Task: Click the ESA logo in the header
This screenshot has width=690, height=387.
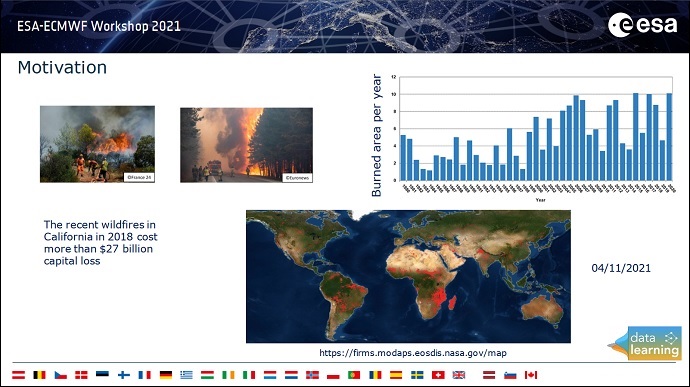Action: (643, 25)
